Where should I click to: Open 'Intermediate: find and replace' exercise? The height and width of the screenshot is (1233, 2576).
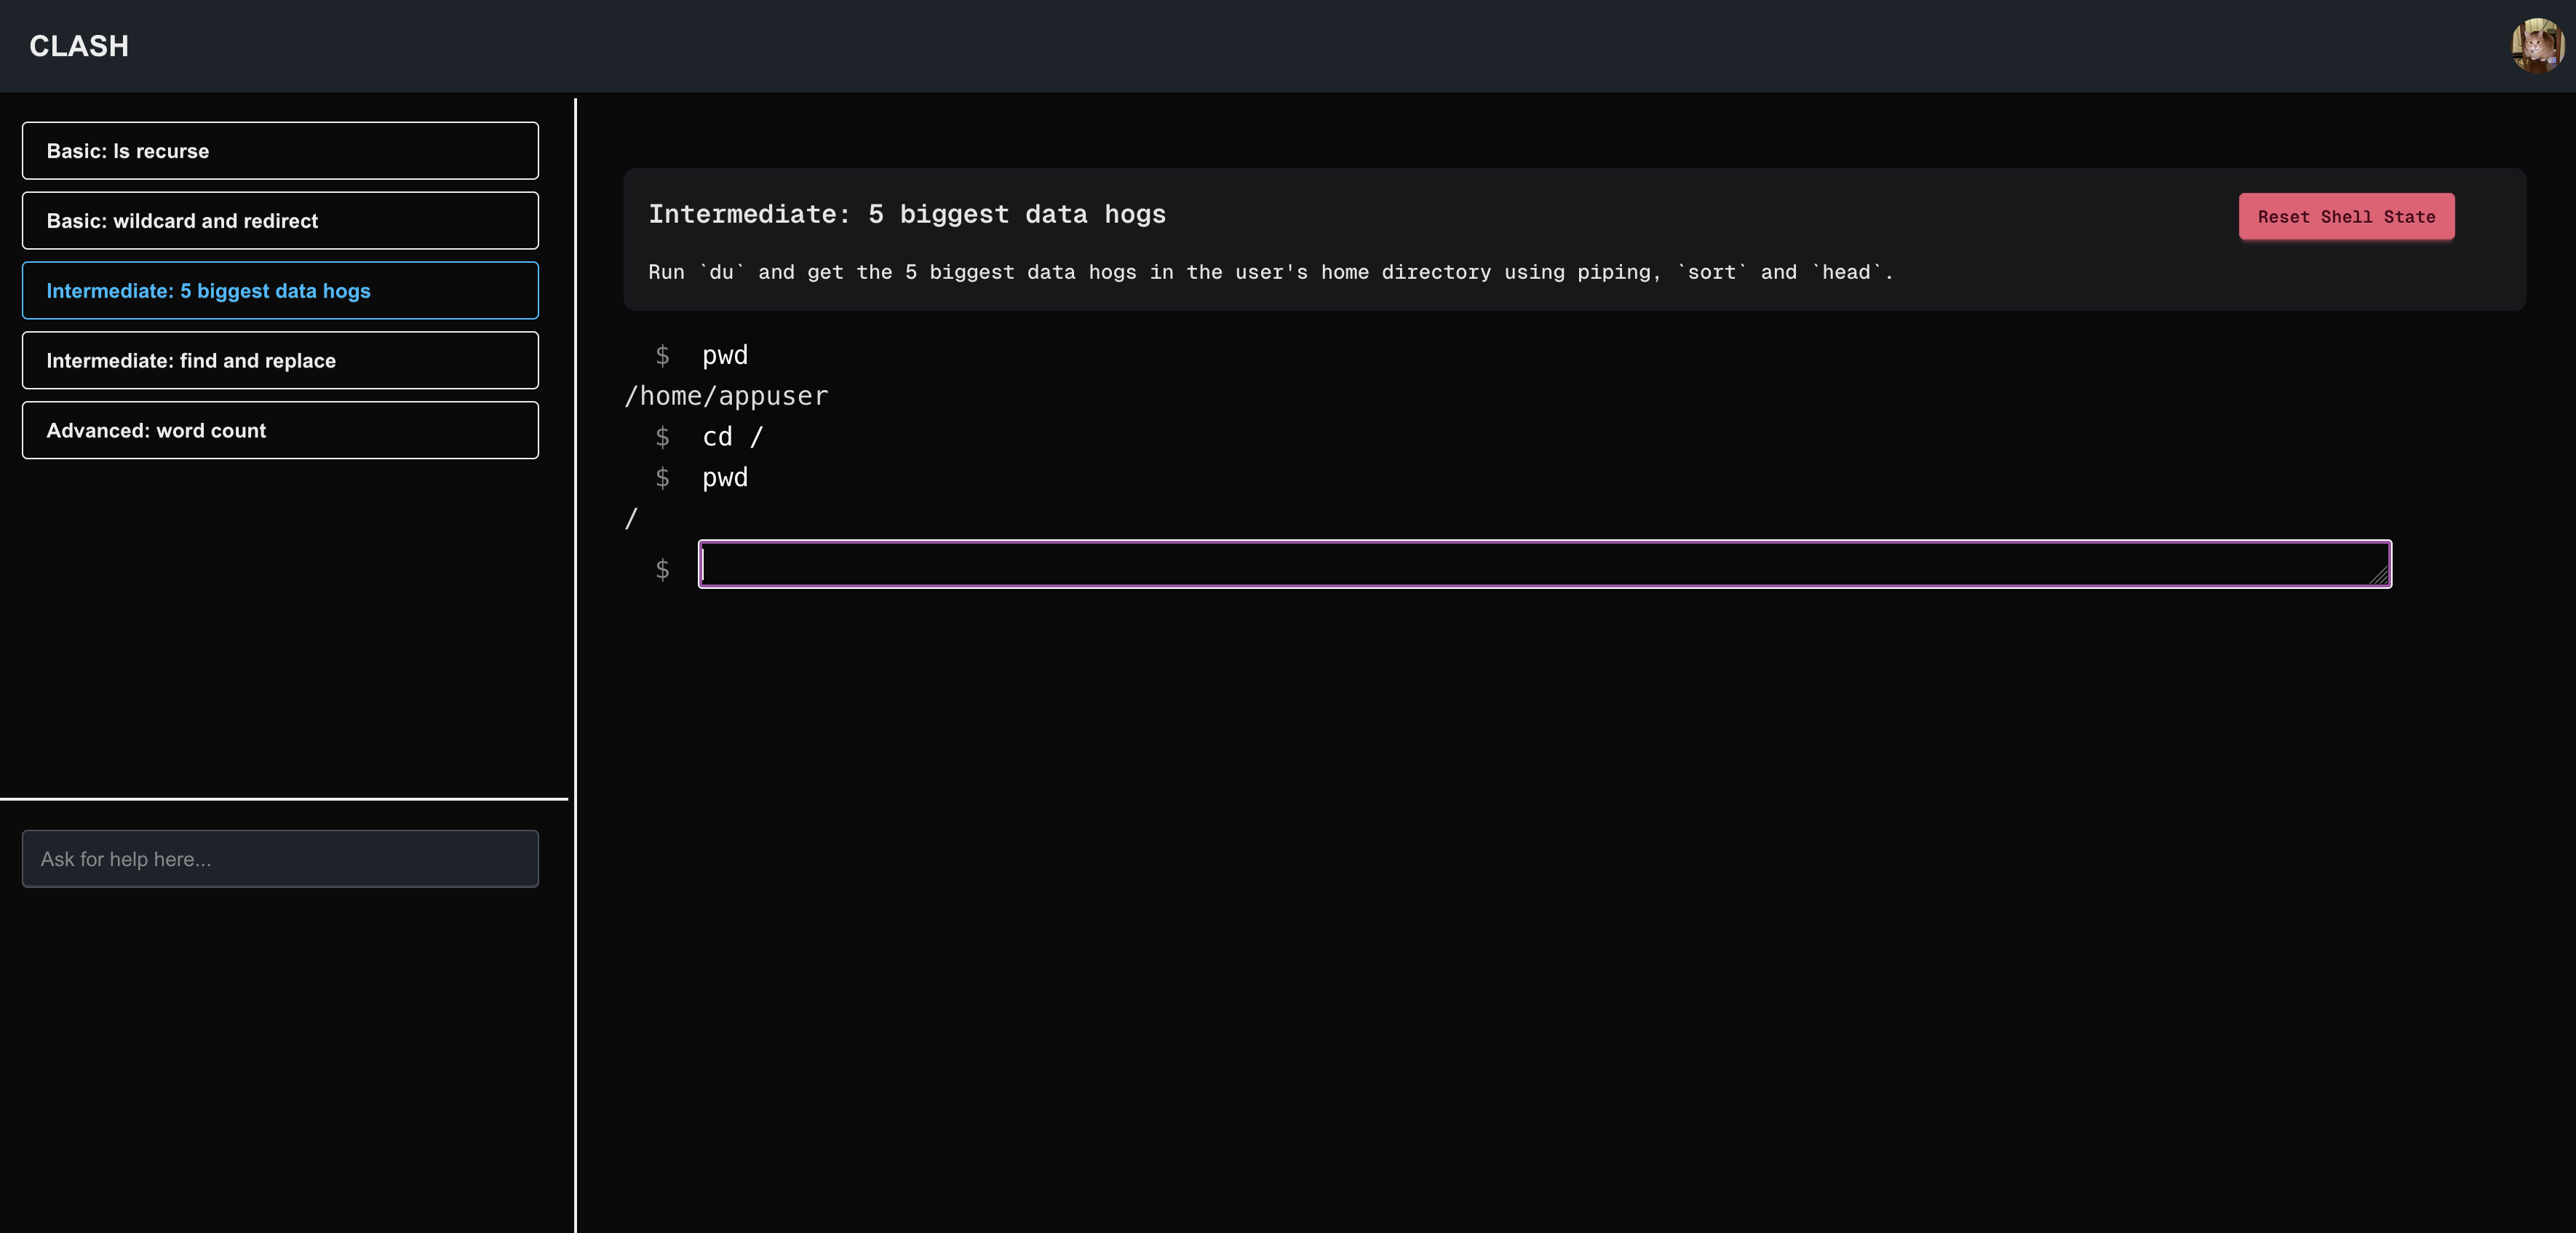280,361
